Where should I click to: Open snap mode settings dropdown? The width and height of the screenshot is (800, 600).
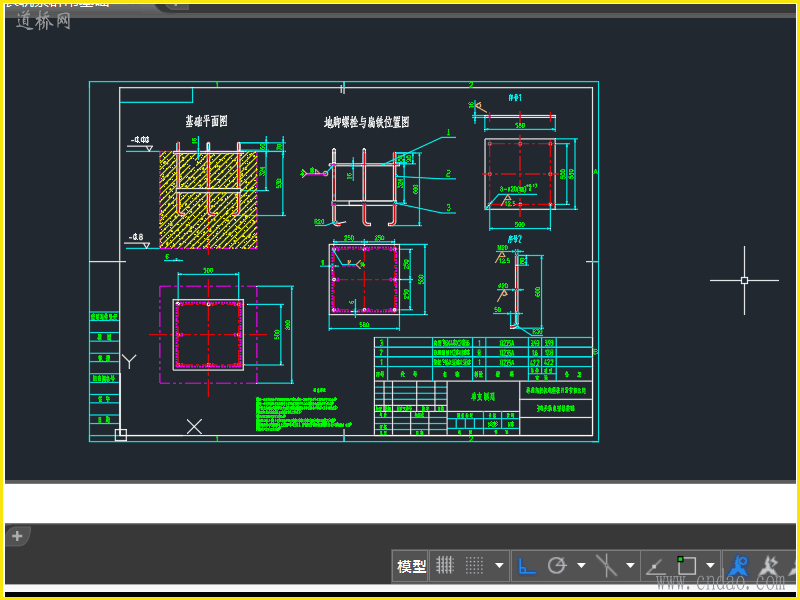499,565
